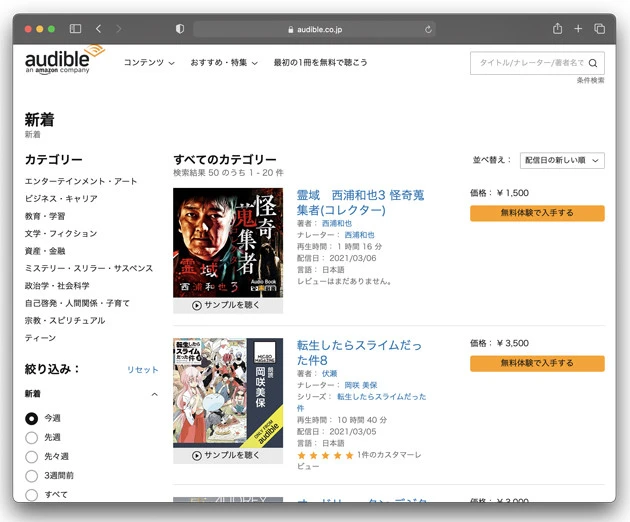
Task: Select the 先週 radio button
Action: [32, 438]
